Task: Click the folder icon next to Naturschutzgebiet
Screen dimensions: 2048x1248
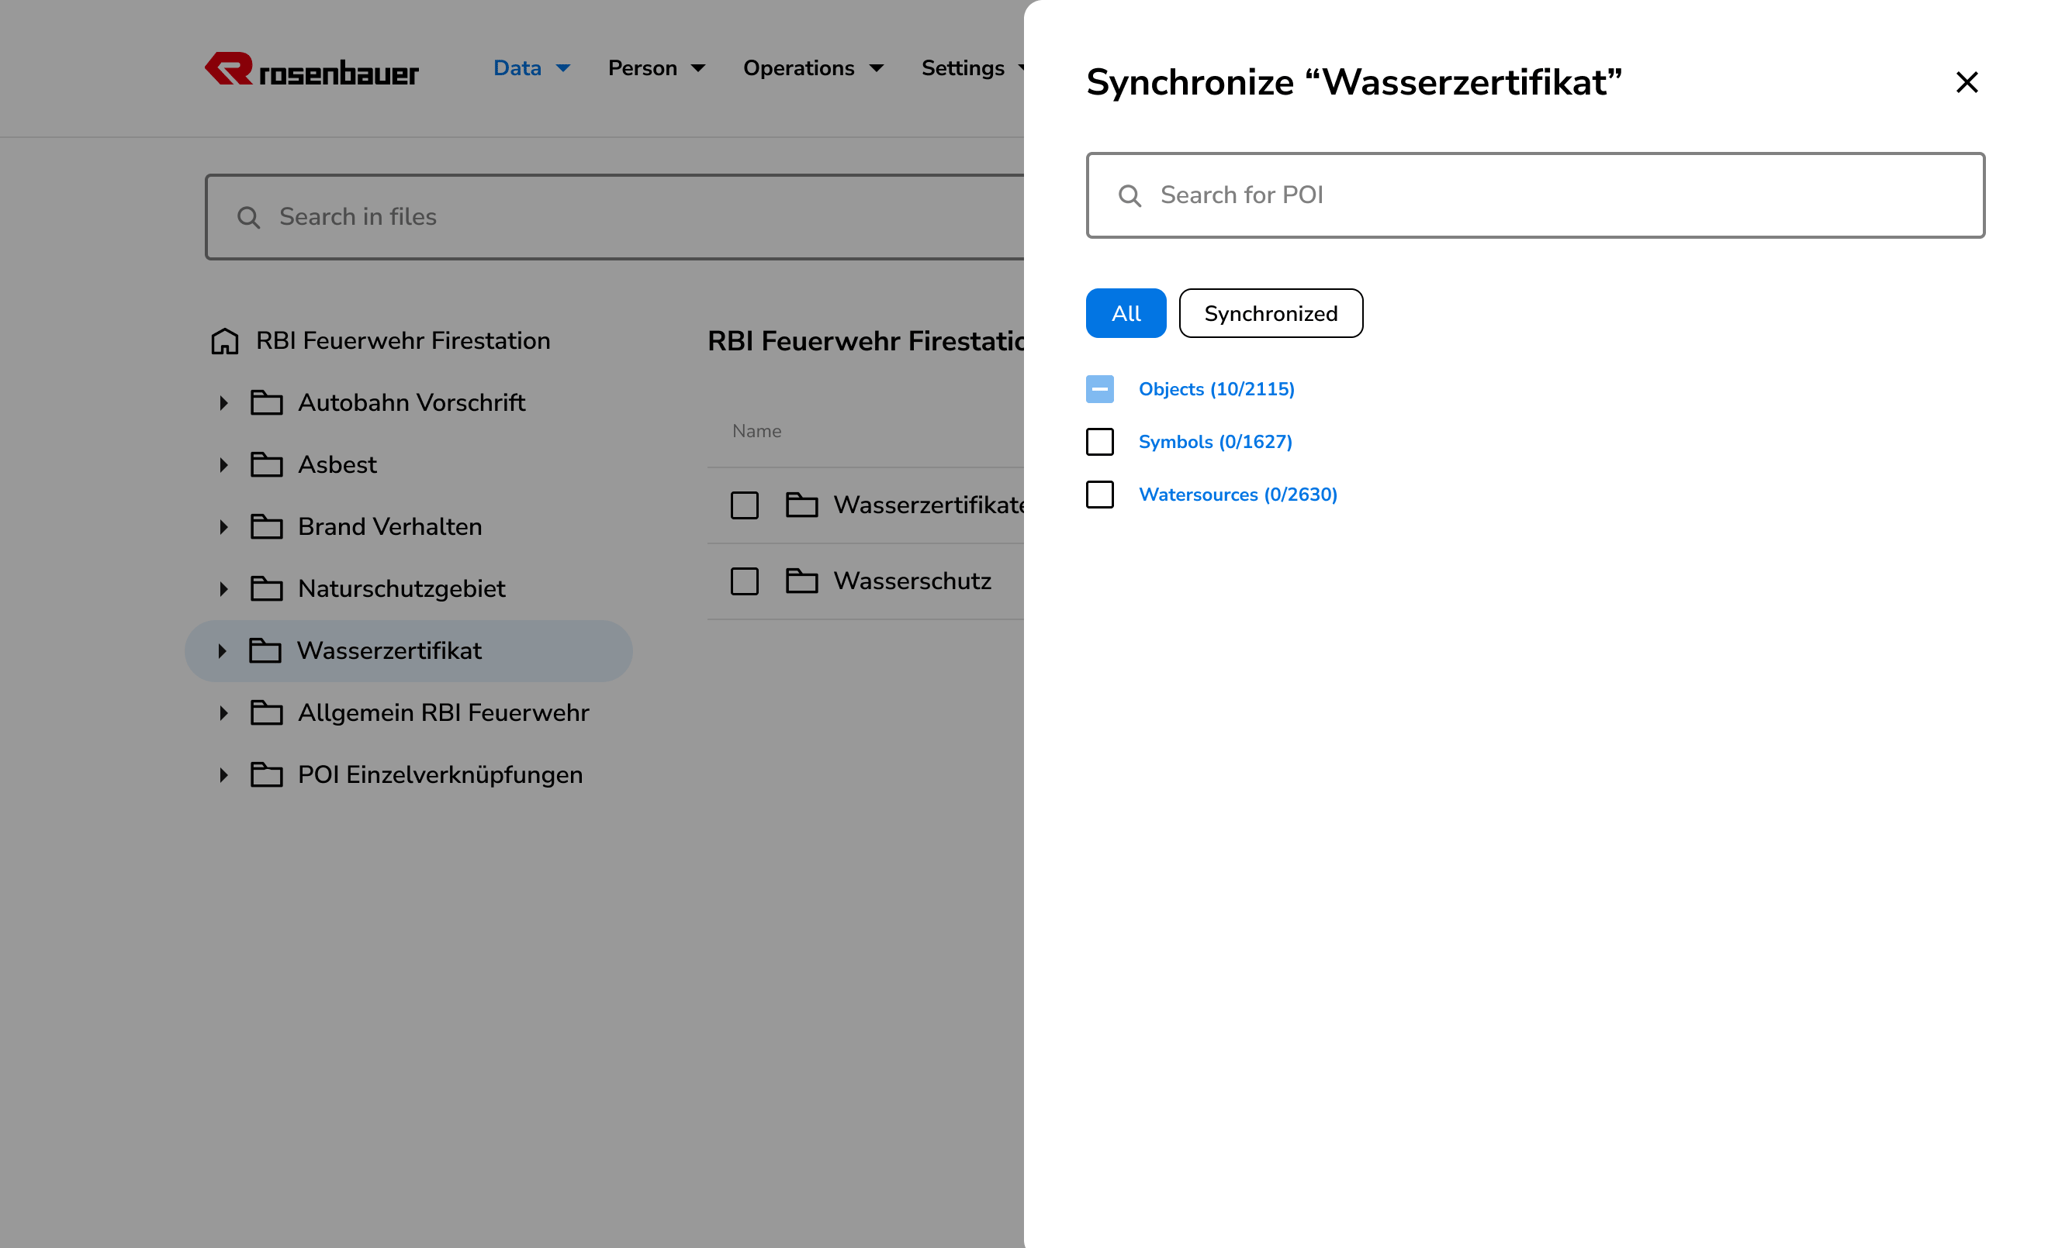Action: tap(267, 588)
